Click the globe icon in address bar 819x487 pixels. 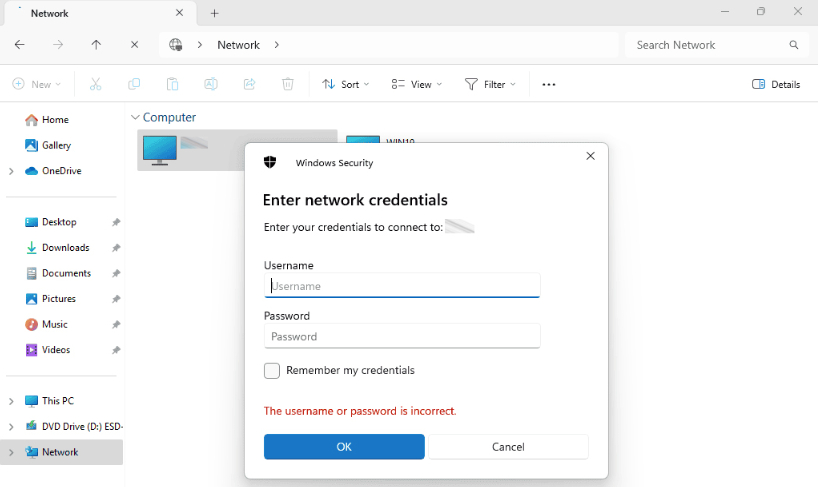[176, 45]
